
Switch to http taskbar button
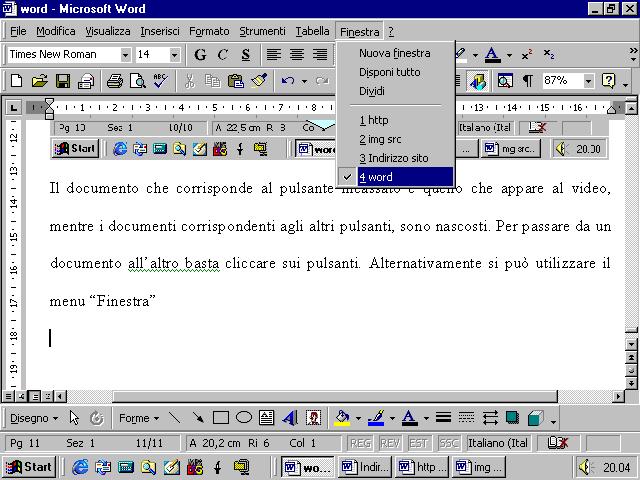[x=422, y=467]
